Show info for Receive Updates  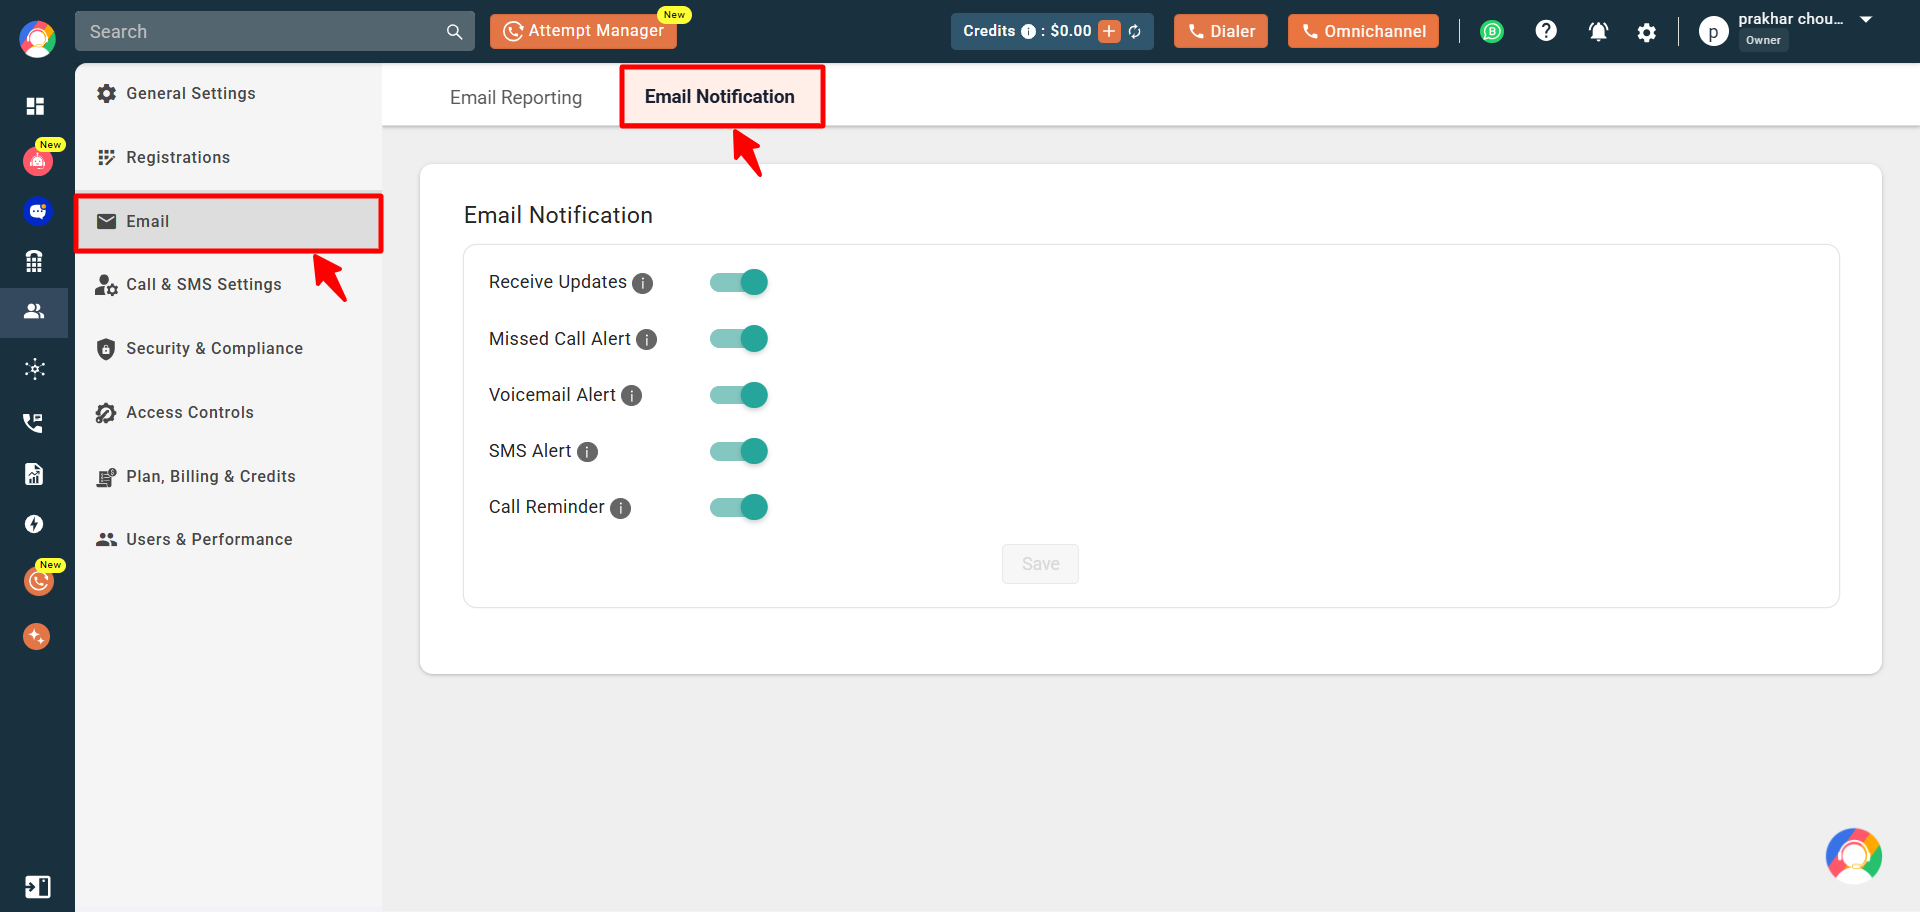pyautogui.click(x=643, y=283)
